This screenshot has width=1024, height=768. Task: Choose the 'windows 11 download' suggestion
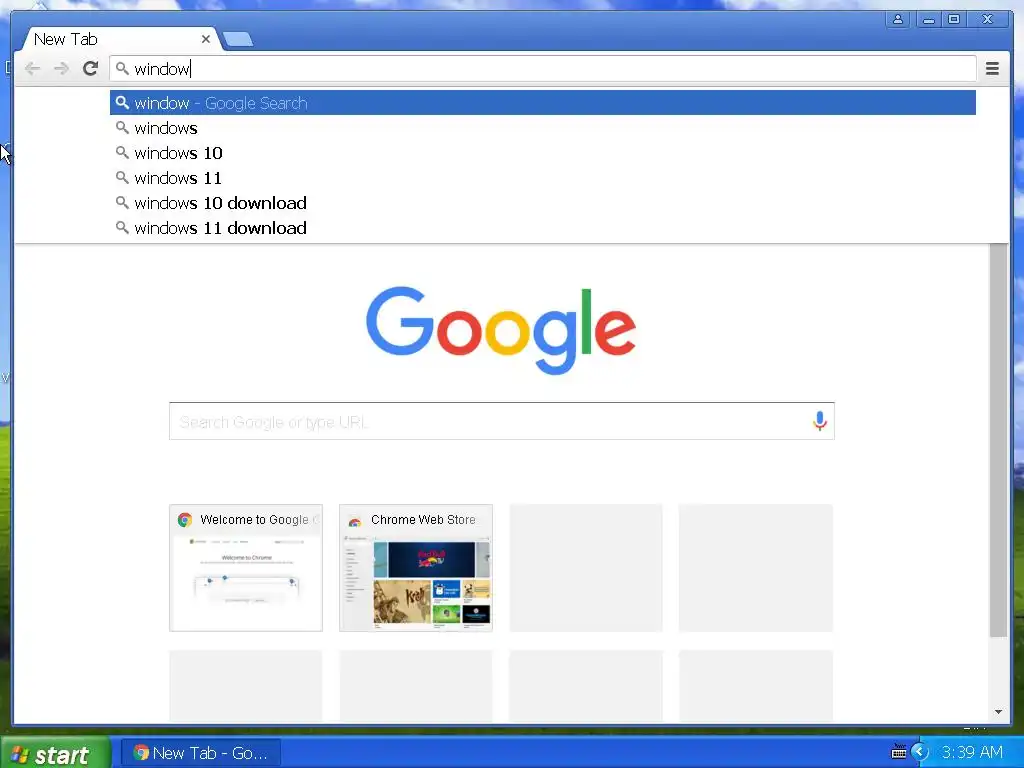[x=543, y=228]
